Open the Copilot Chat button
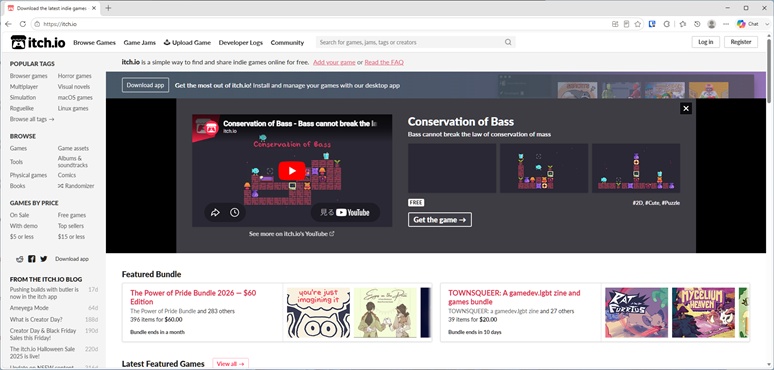This screenshot has width=774, height=370. (747, 24)
